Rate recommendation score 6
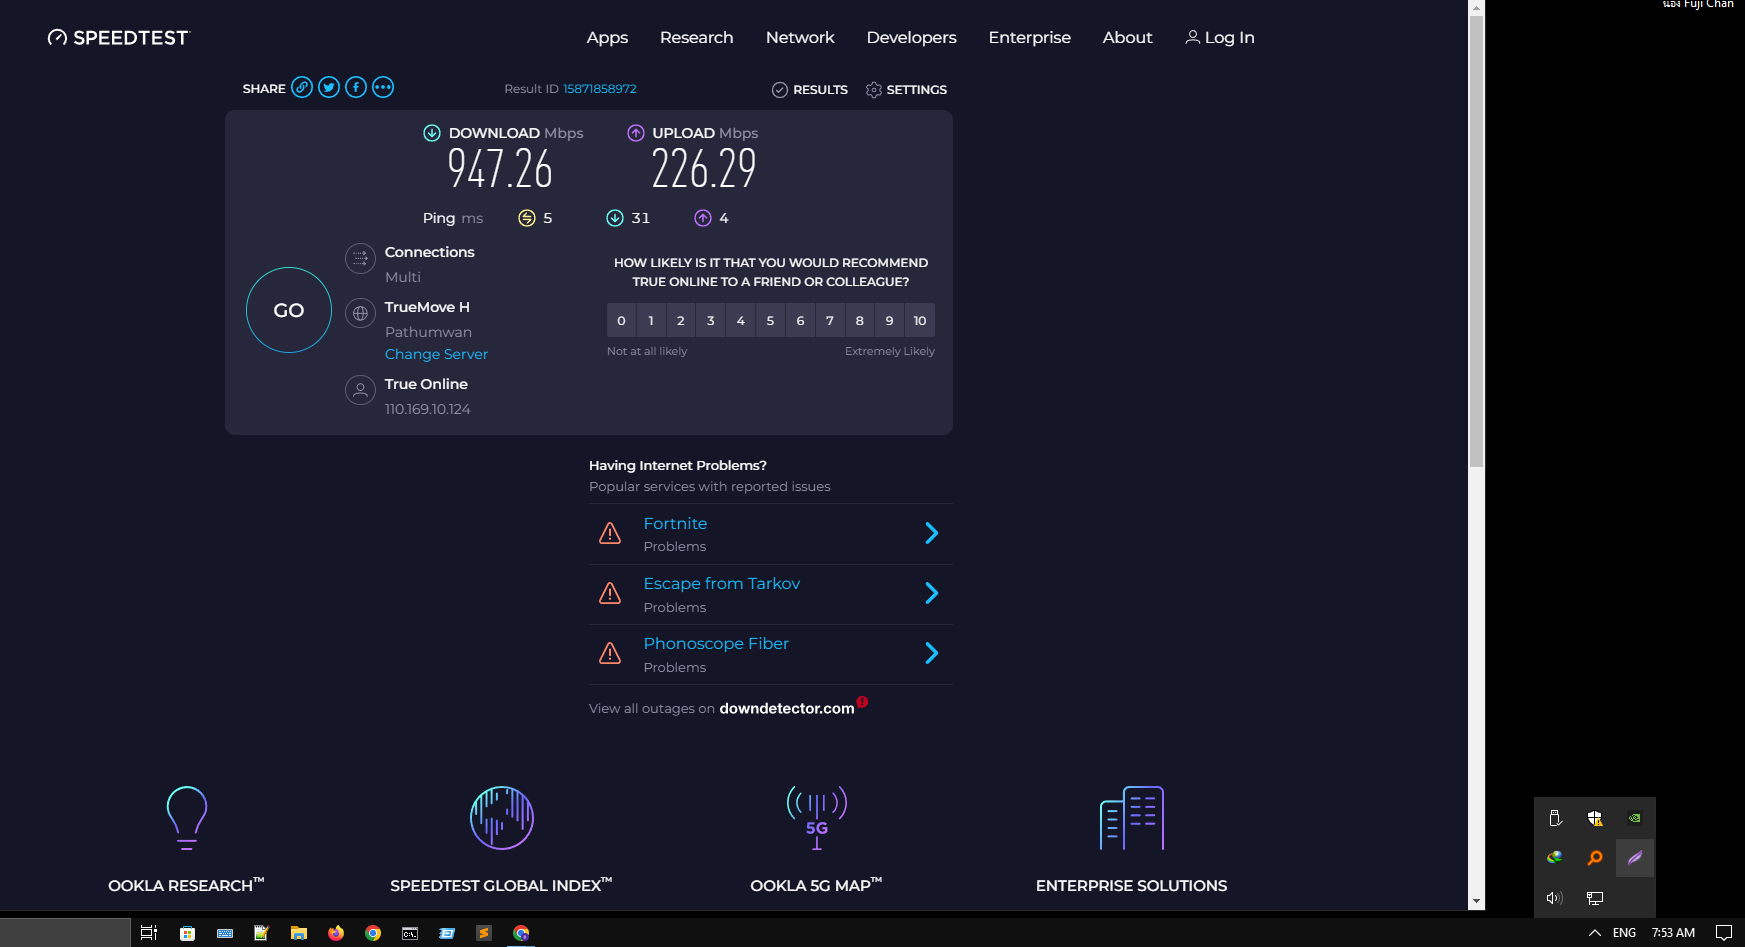 [x=800, y=320]
